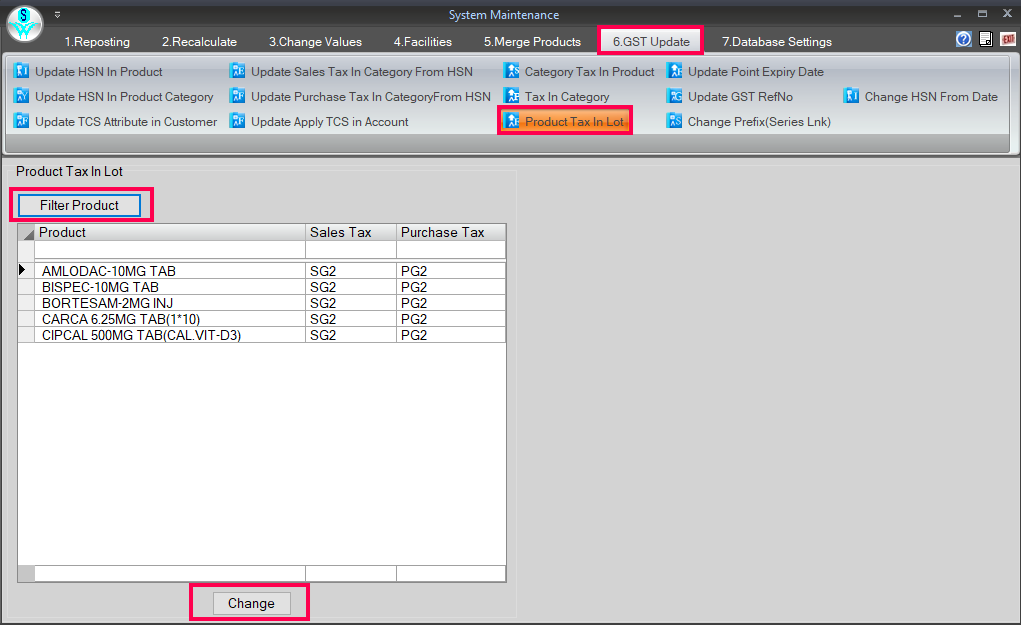Click the Update Purchase Tax In CategoryFrom HSN icon
Image resolution: width=1021 pixels, height=625 pixels.
click(x=238, y=96)
